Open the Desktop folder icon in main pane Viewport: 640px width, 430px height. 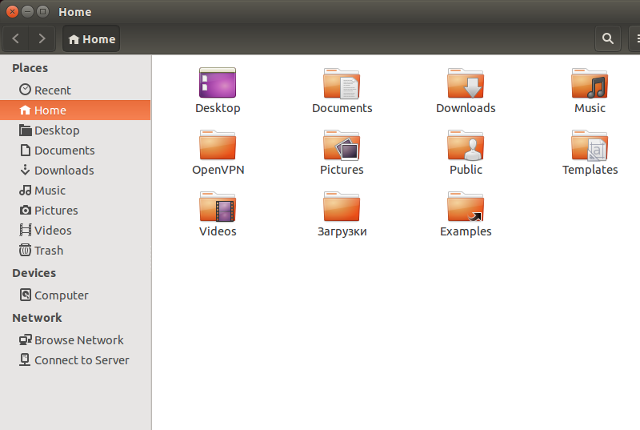(218, 83)
